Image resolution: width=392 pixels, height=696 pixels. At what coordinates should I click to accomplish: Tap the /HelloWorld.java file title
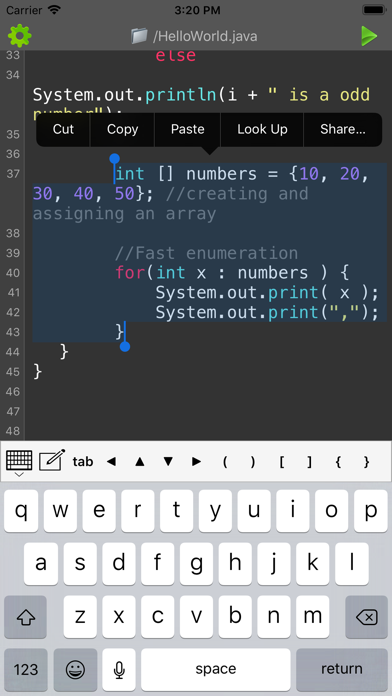205,36
